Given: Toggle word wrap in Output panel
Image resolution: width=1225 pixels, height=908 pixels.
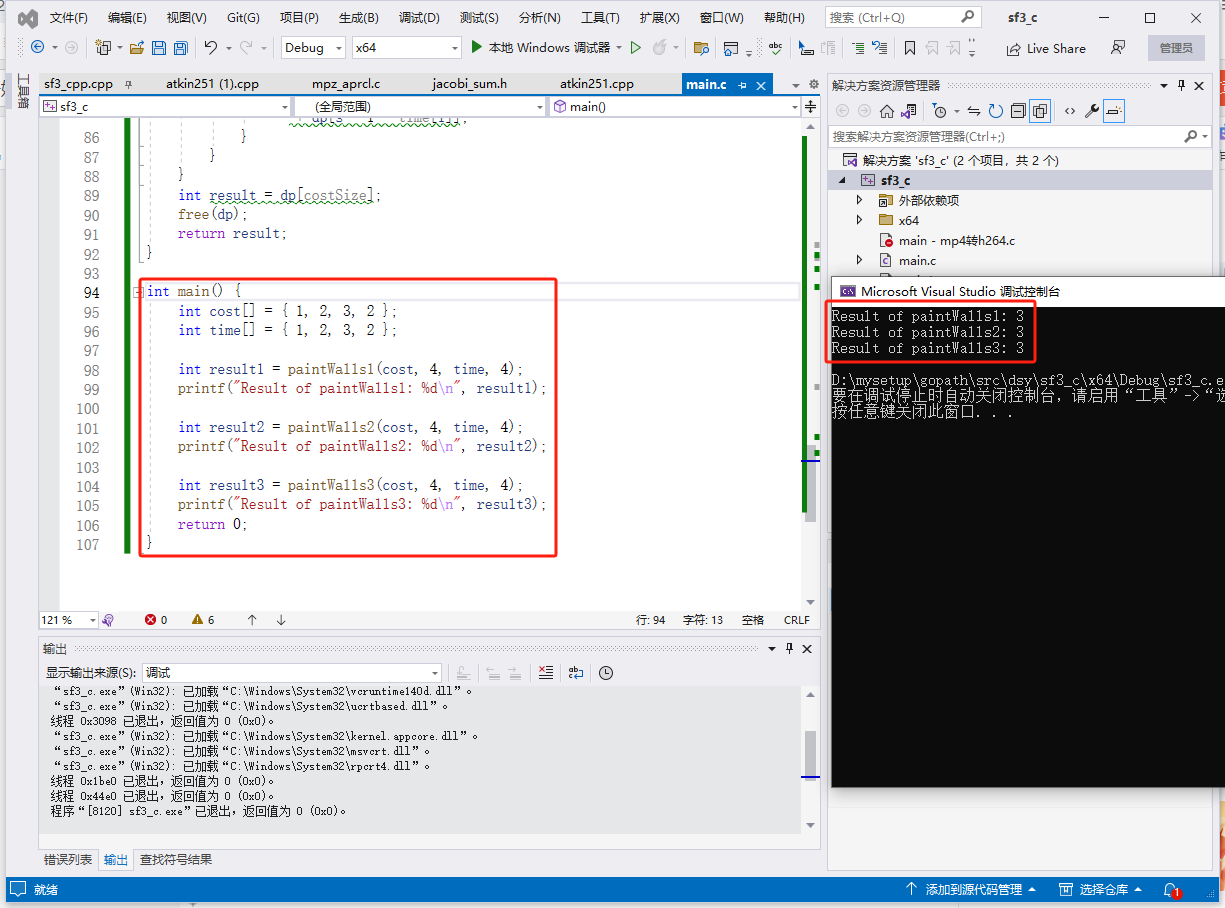Looking at the screenshot, I should pos(576,673).
